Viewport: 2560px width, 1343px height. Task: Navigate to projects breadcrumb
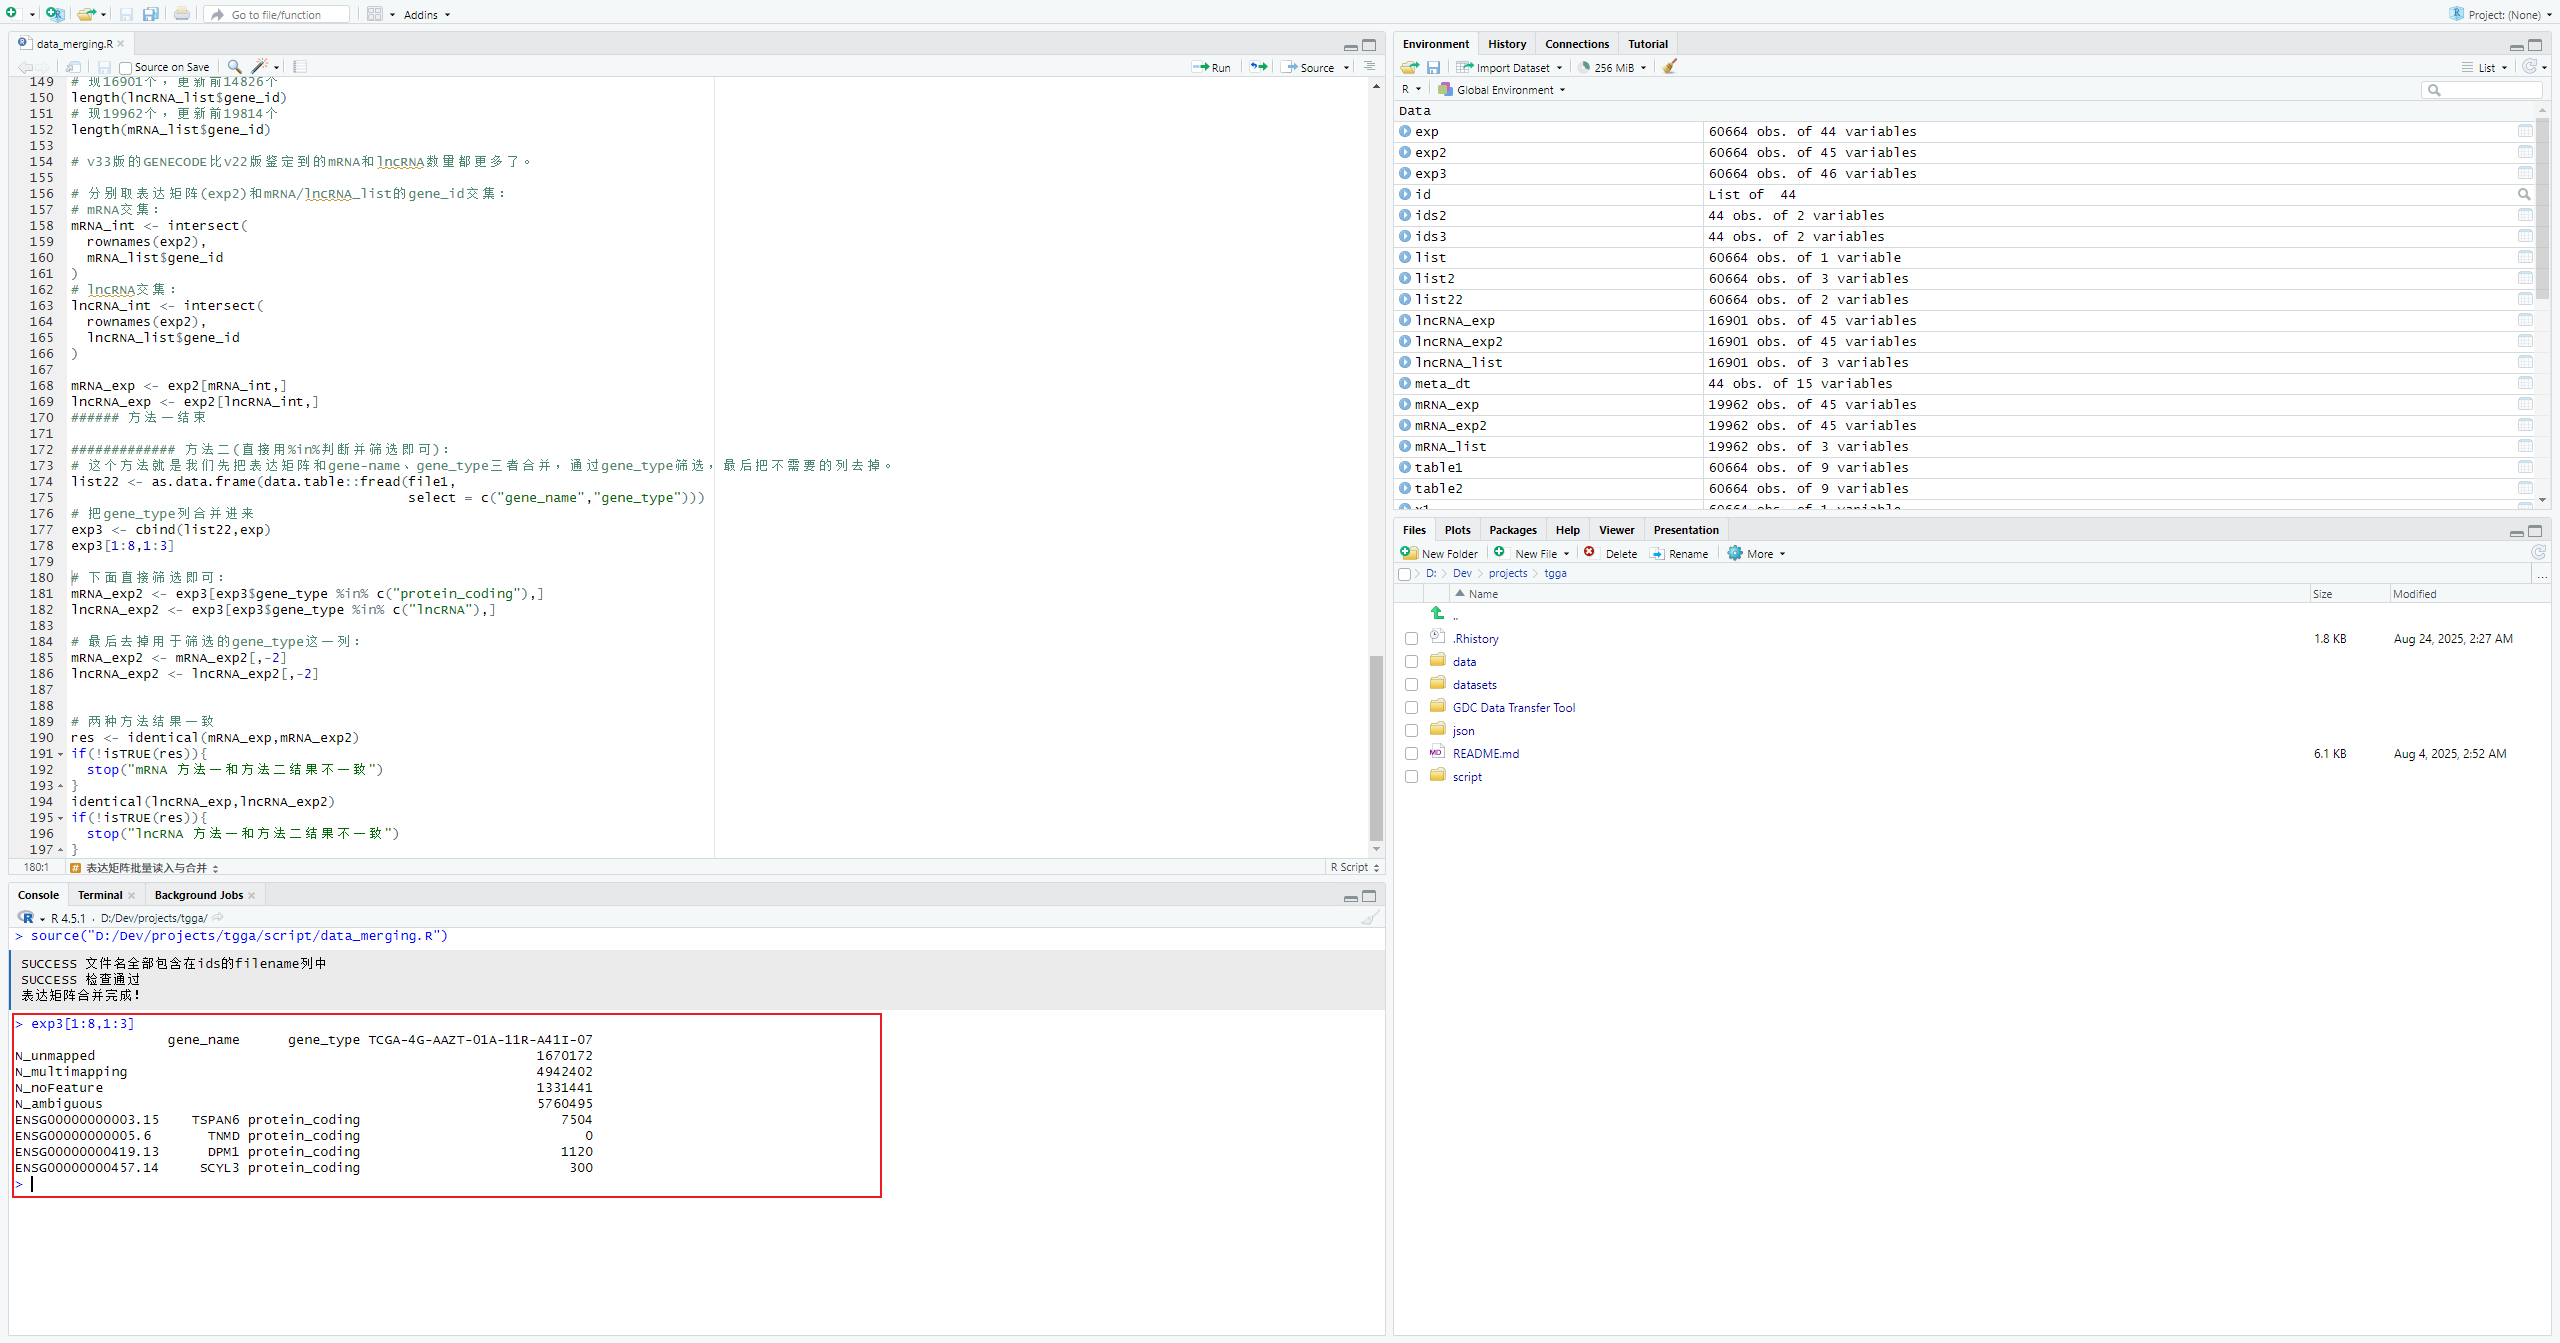(1507, 573)
